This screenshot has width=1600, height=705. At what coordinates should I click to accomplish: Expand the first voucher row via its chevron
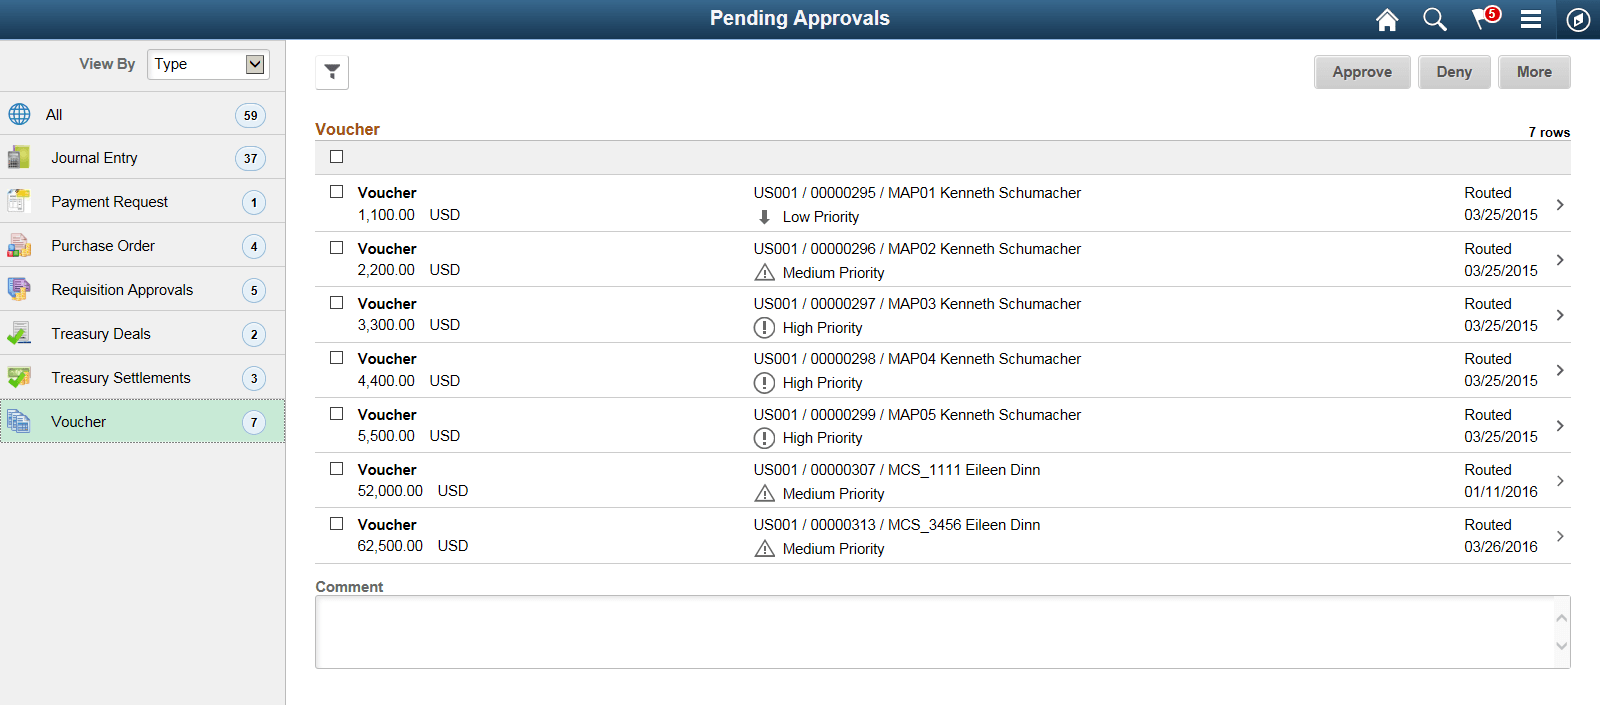(x=1559, y=204)
